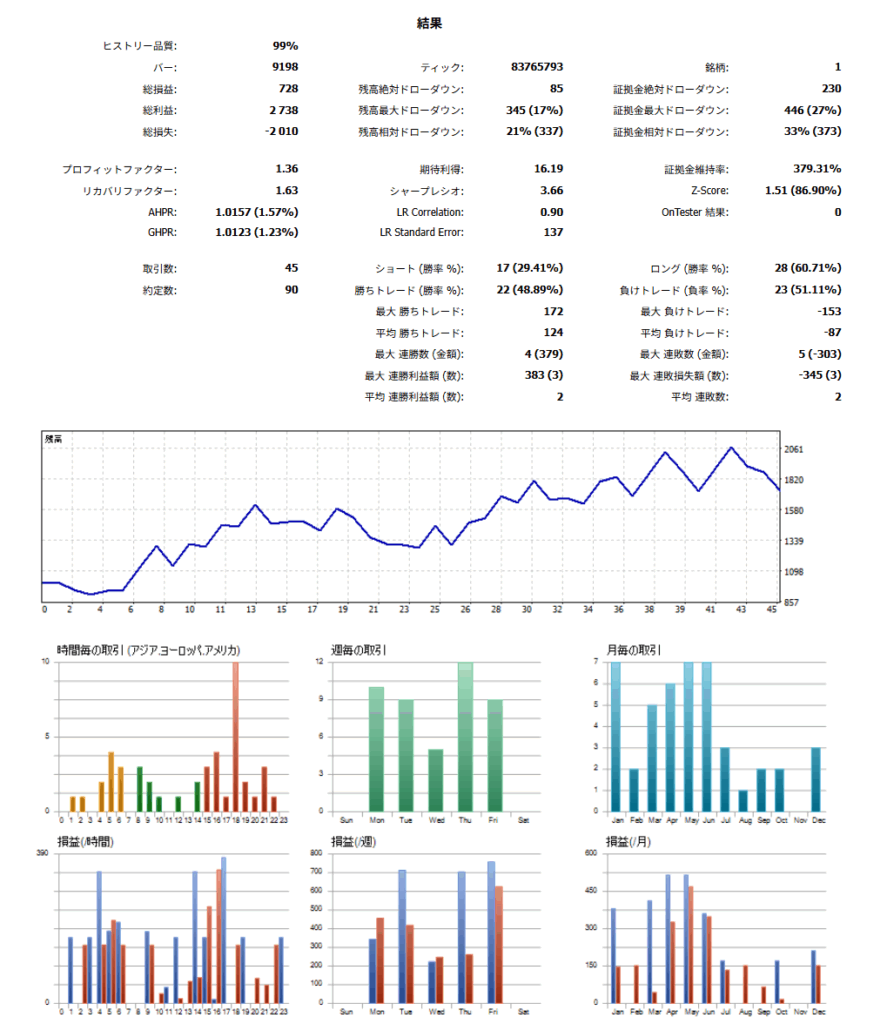Select the 最大 勝ちトレード value 172

(553, 312)
